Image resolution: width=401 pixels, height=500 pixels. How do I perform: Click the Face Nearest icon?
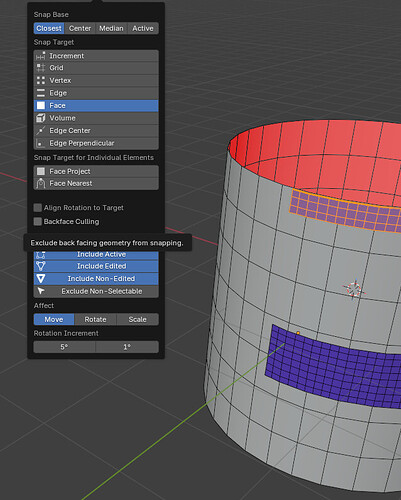click(x=41, y=183)
